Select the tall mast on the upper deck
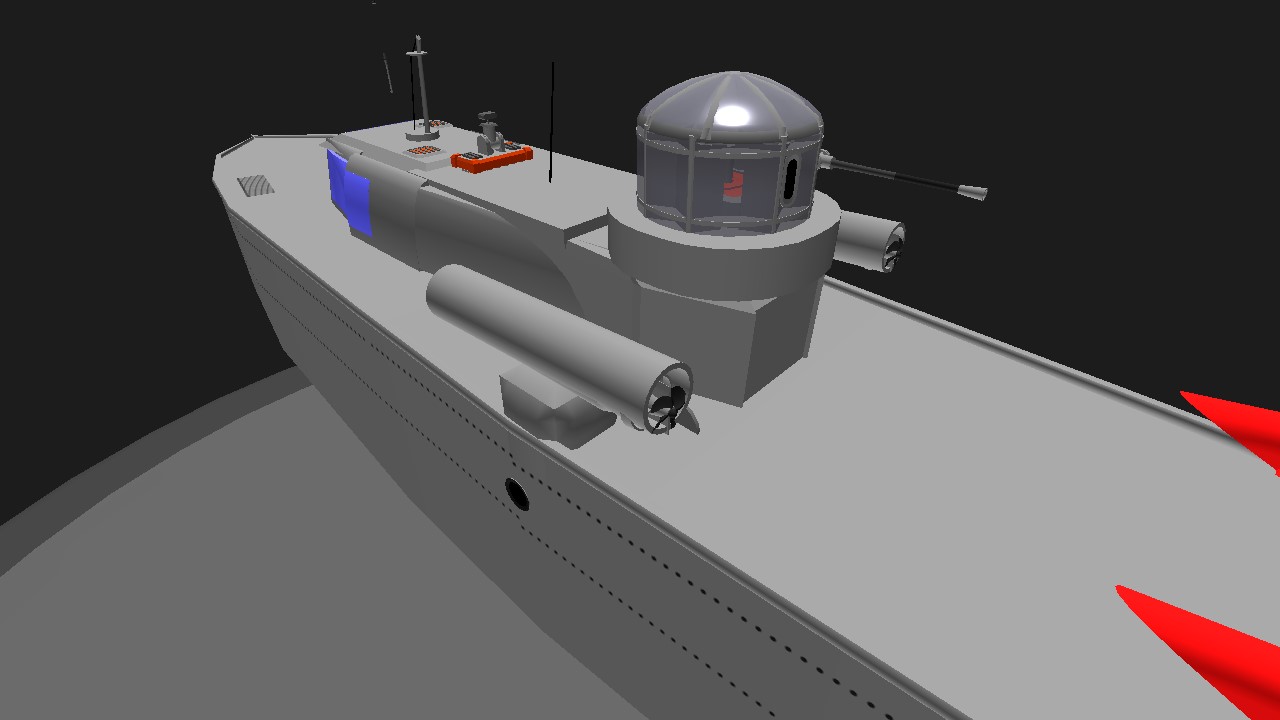This screenshot has height=720, width=1280. pos(420,85)
